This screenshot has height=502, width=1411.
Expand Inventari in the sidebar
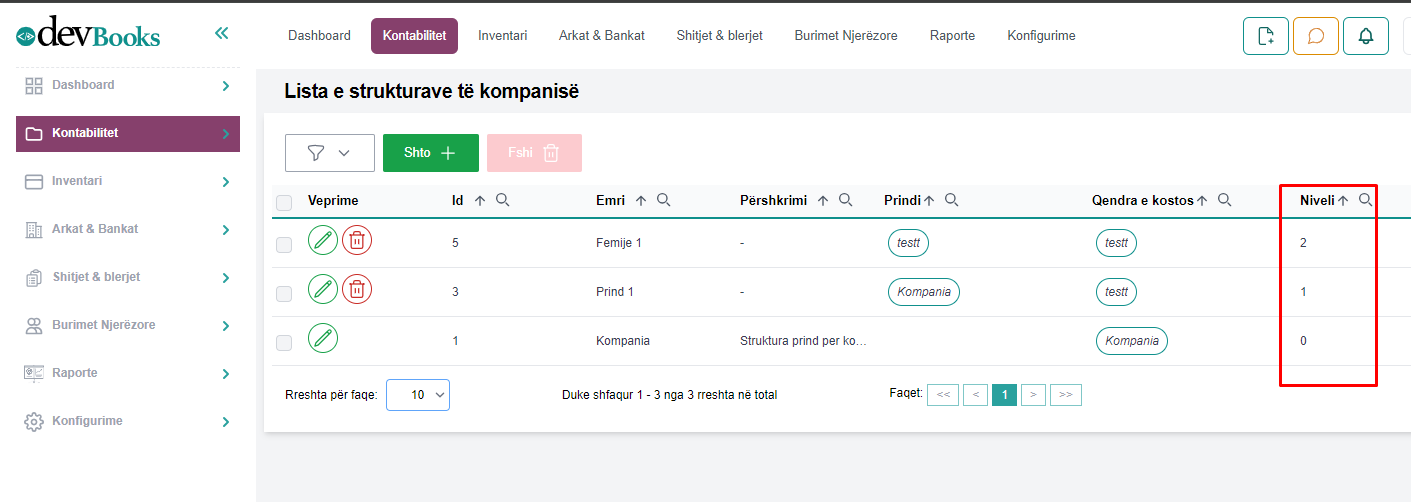127,181
